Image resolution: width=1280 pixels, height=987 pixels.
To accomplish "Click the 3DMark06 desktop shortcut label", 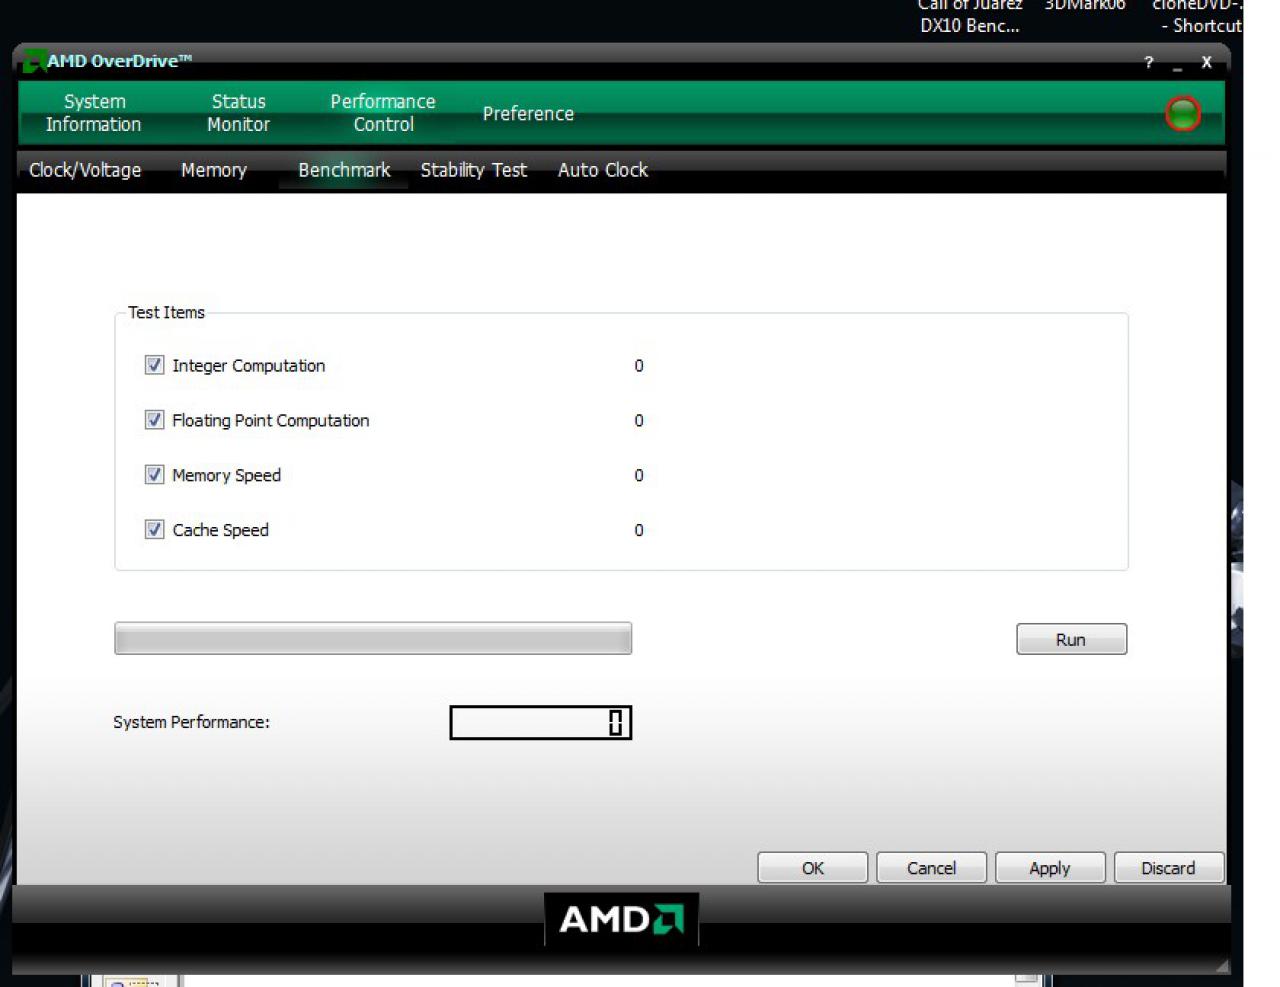I will point(1085,5).
